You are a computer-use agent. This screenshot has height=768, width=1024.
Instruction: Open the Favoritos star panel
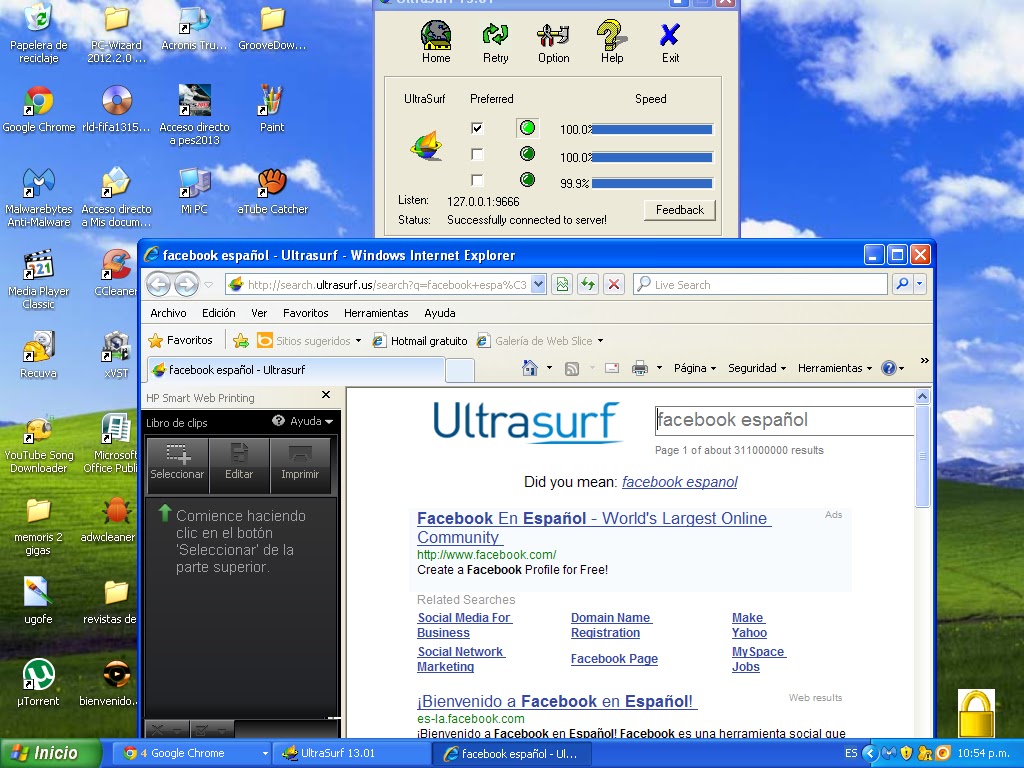click(181, 340)
